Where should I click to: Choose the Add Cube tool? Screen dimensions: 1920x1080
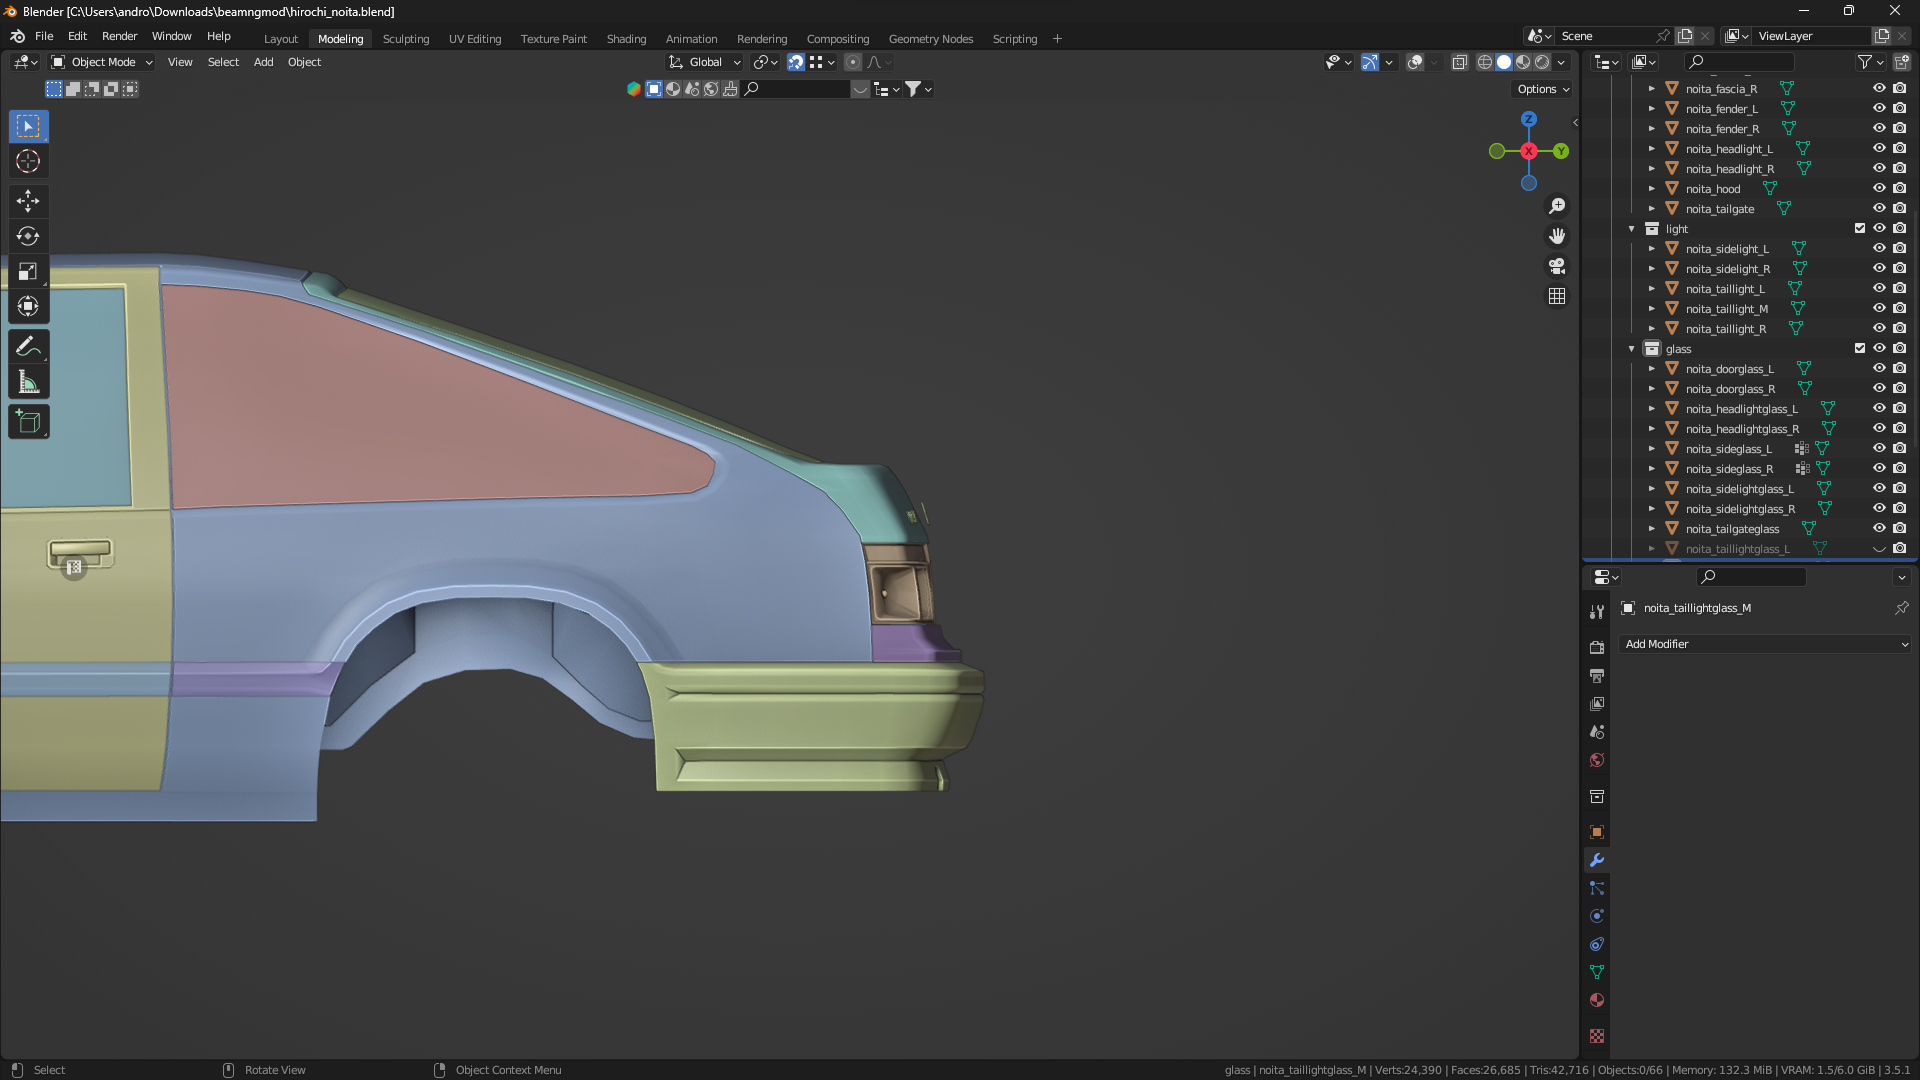tap(28, 422)
